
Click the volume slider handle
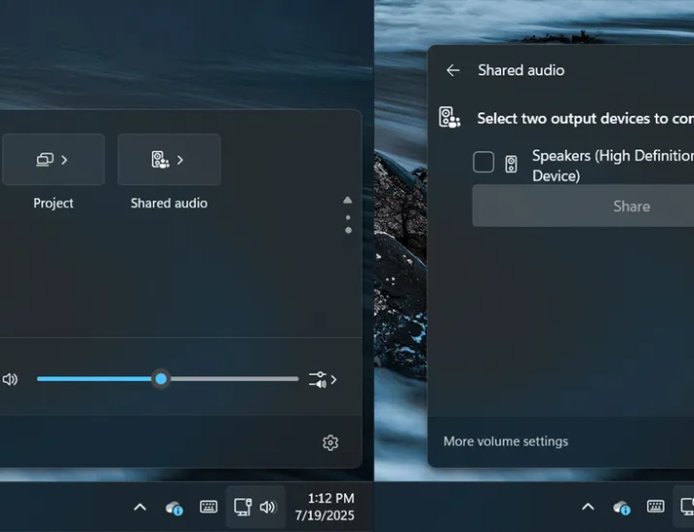[161, 379]
